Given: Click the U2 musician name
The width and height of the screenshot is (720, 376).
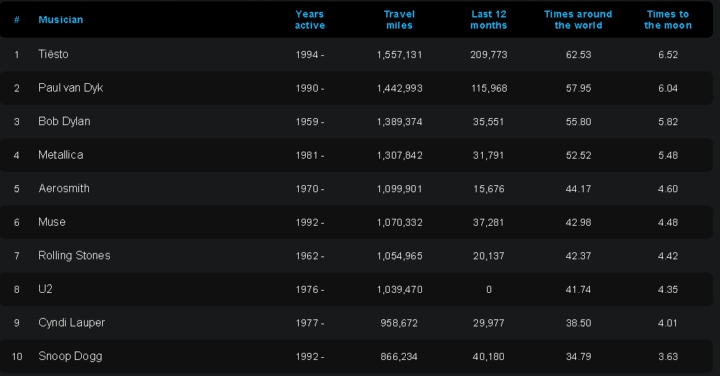Looking at the screenshot, I should coord(45,289).
